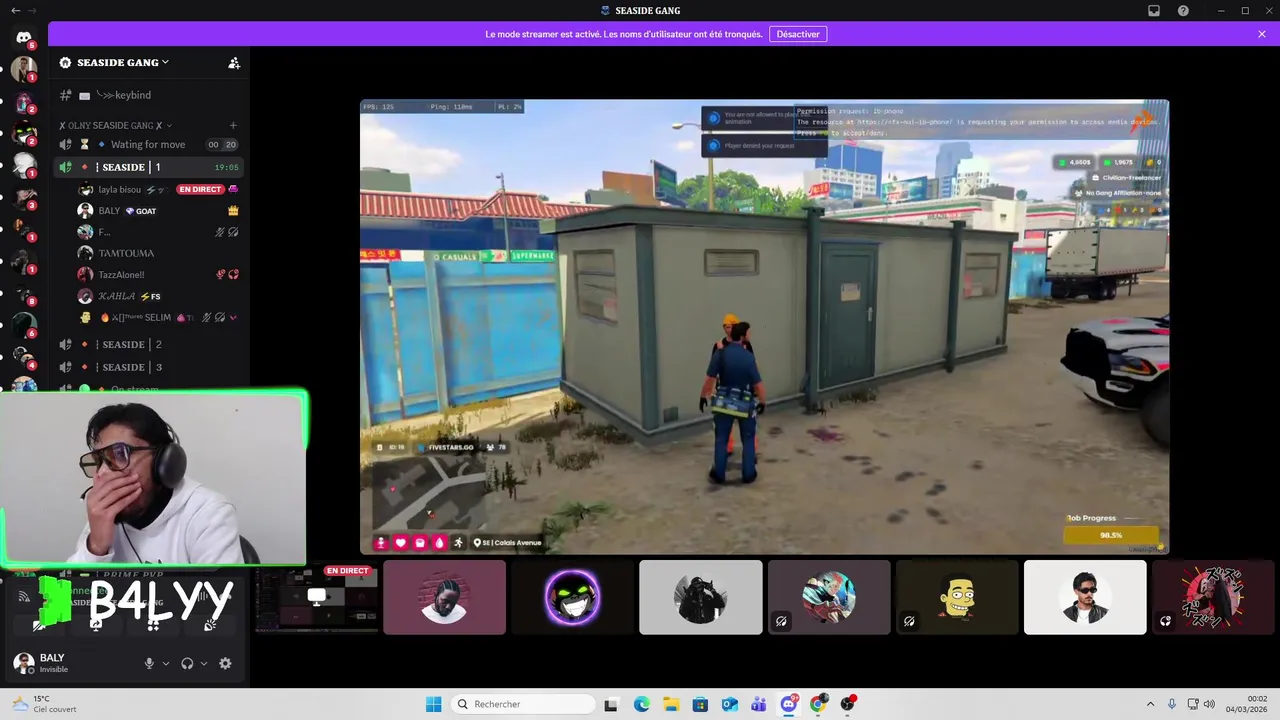Viewport: 1280px width, 720px height.
Task: Open server icon with badge 8
Action: 24,294
